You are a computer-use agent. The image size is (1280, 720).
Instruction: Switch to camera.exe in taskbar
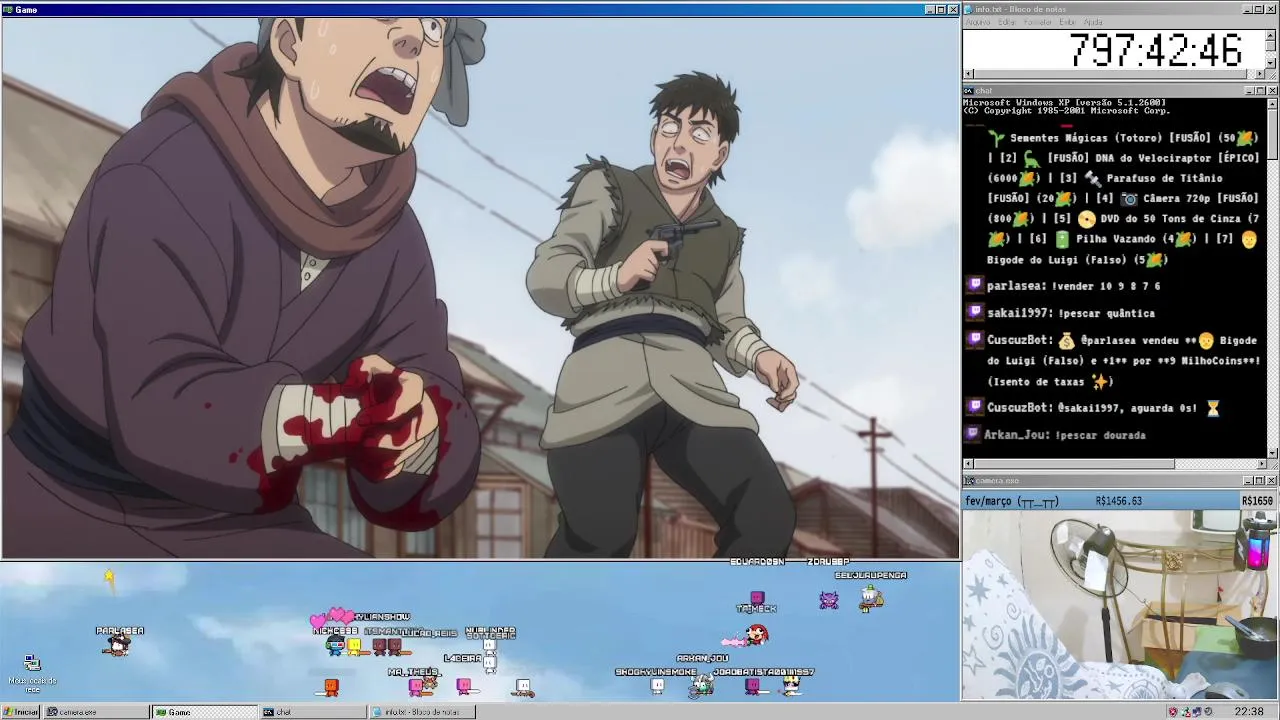coord(95,712)
